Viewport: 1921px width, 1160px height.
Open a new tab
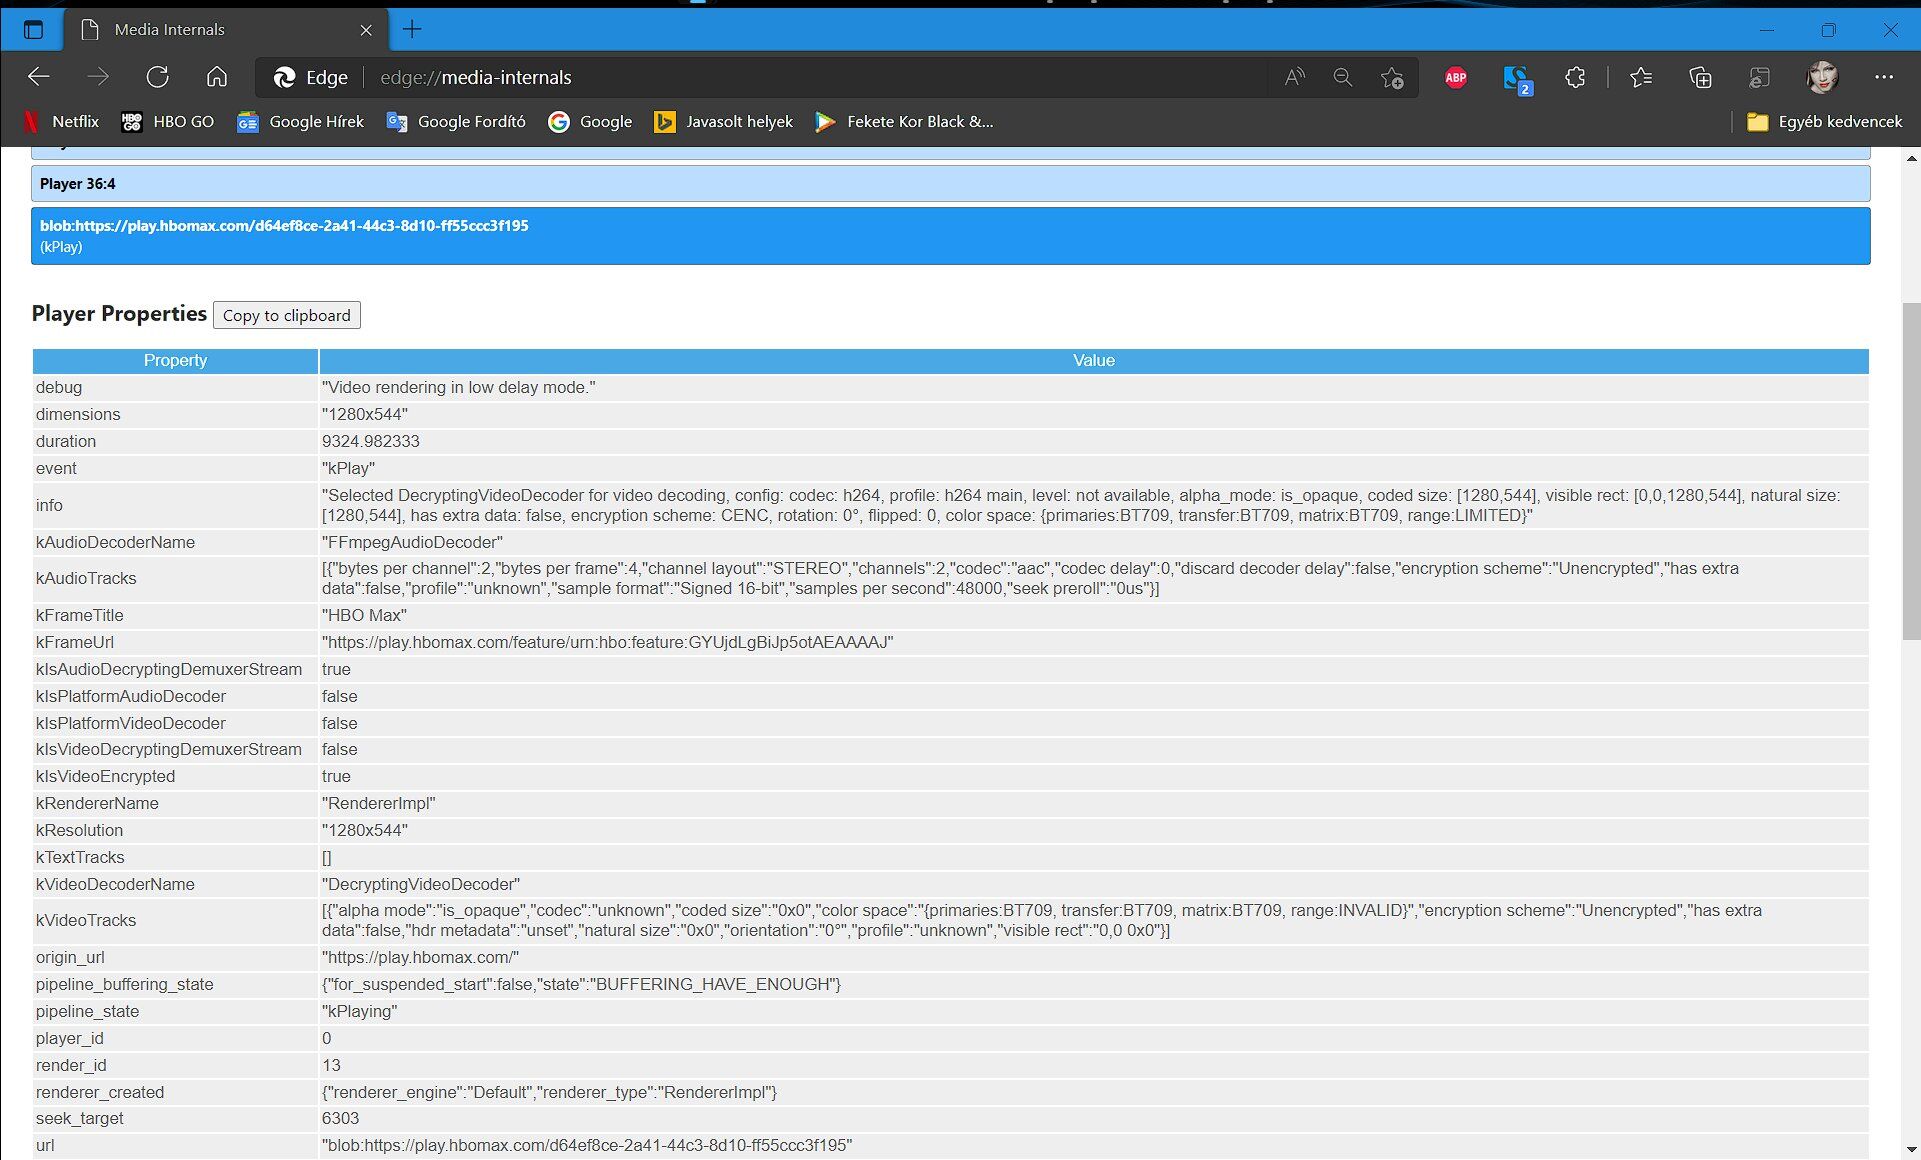click(x=411, y=29)
